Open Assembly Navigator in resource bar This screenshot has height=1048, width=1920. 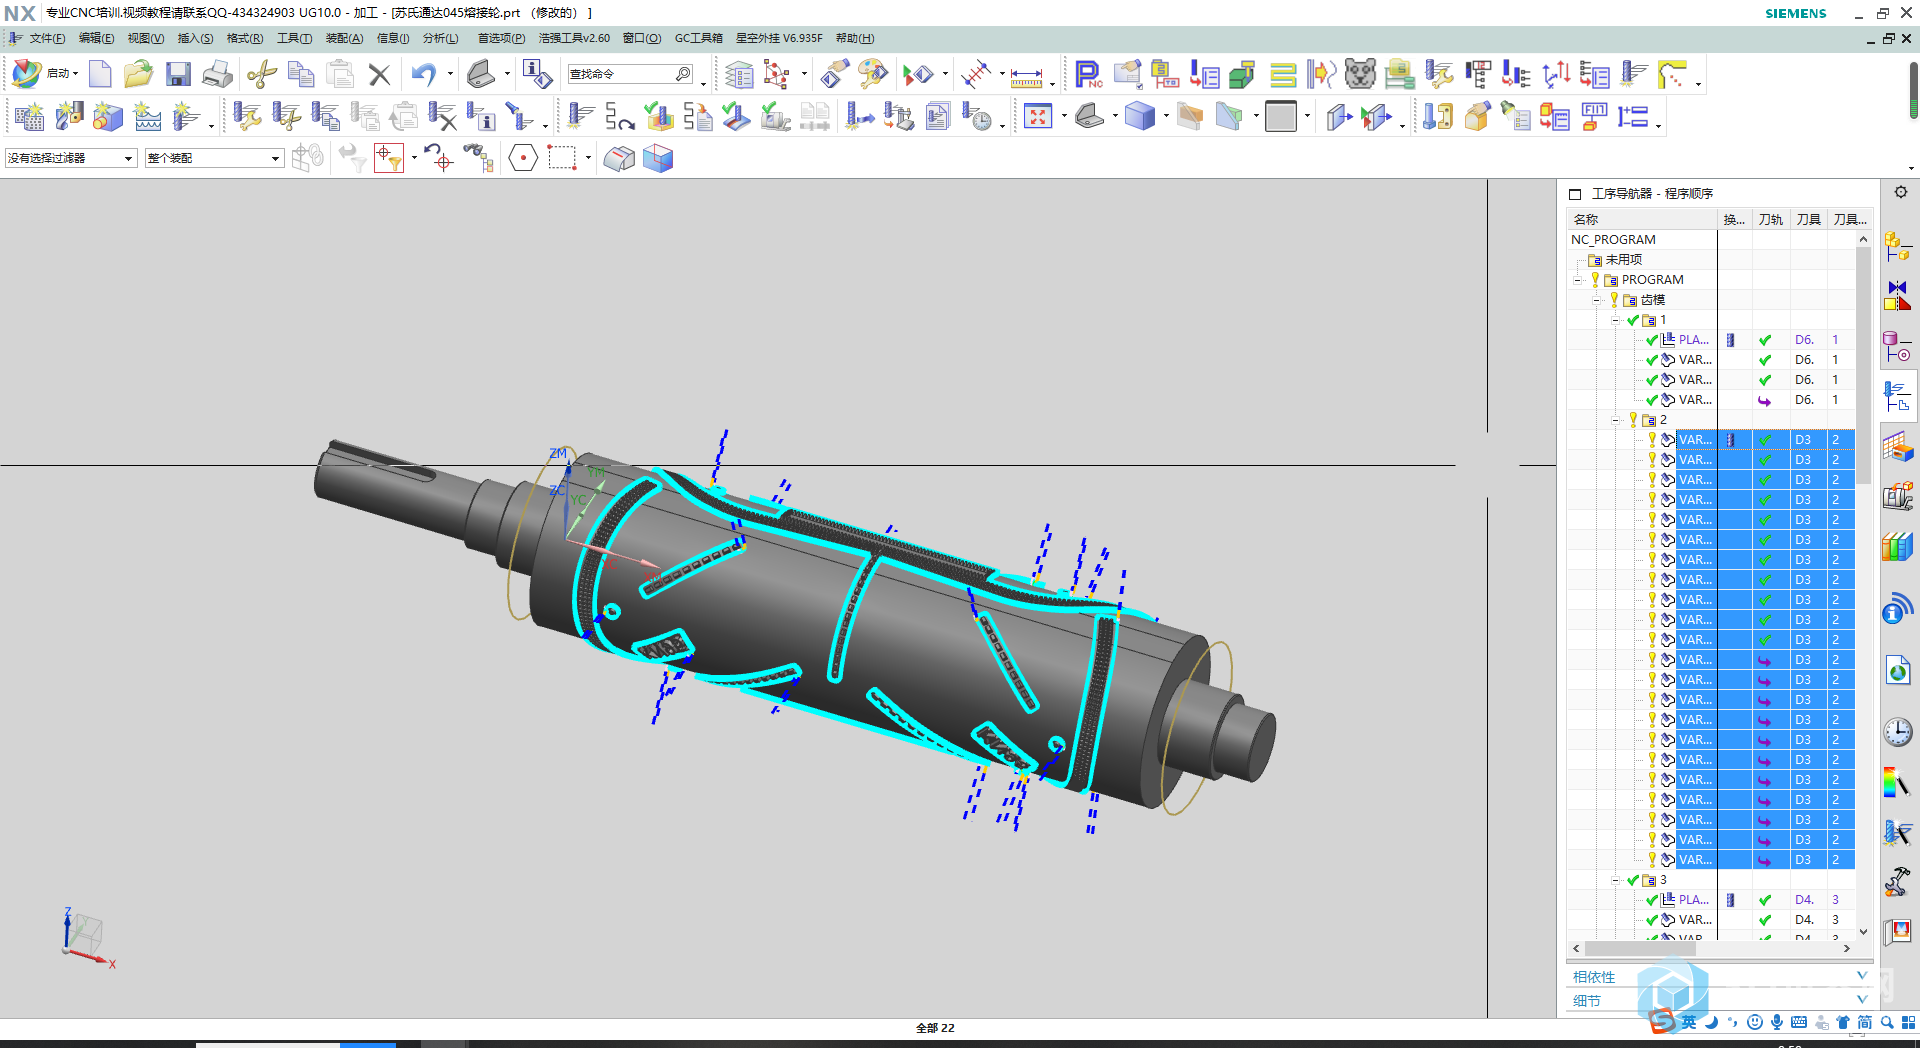[1897, 245]
